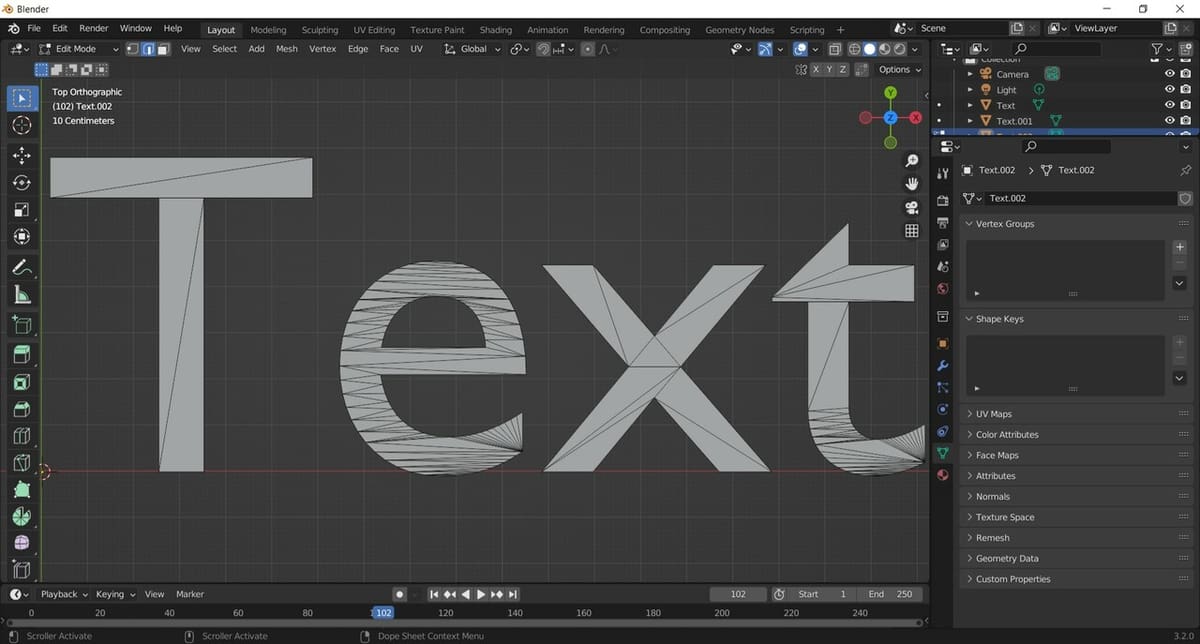Toggle camera view in viewport
The width and height of the screenshot is (1200, 644).
point(911,207)
